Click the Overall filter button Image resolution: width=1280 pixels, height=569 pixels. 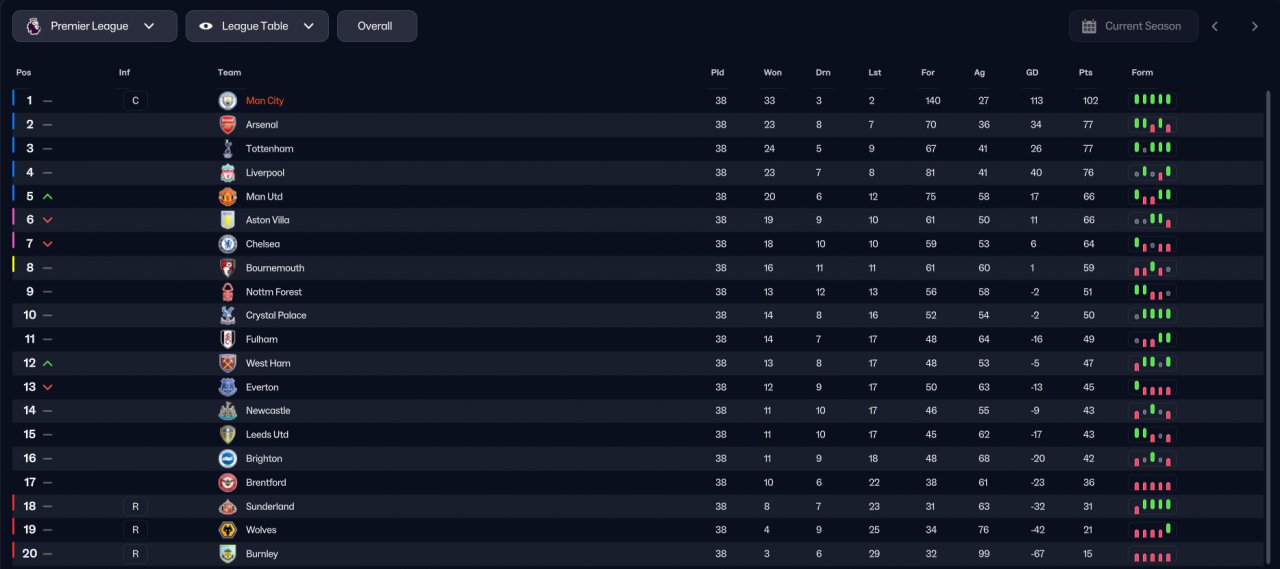[376, 26]
